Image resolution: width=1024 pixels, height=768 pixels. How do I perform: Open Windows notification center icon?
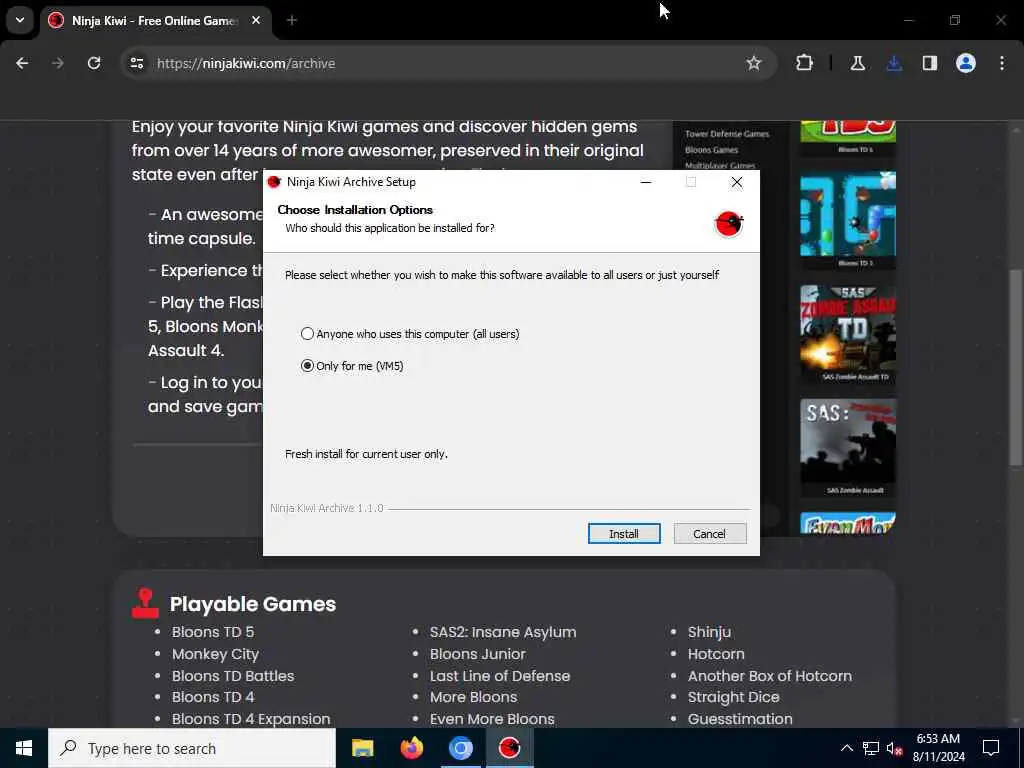[991, 748]
